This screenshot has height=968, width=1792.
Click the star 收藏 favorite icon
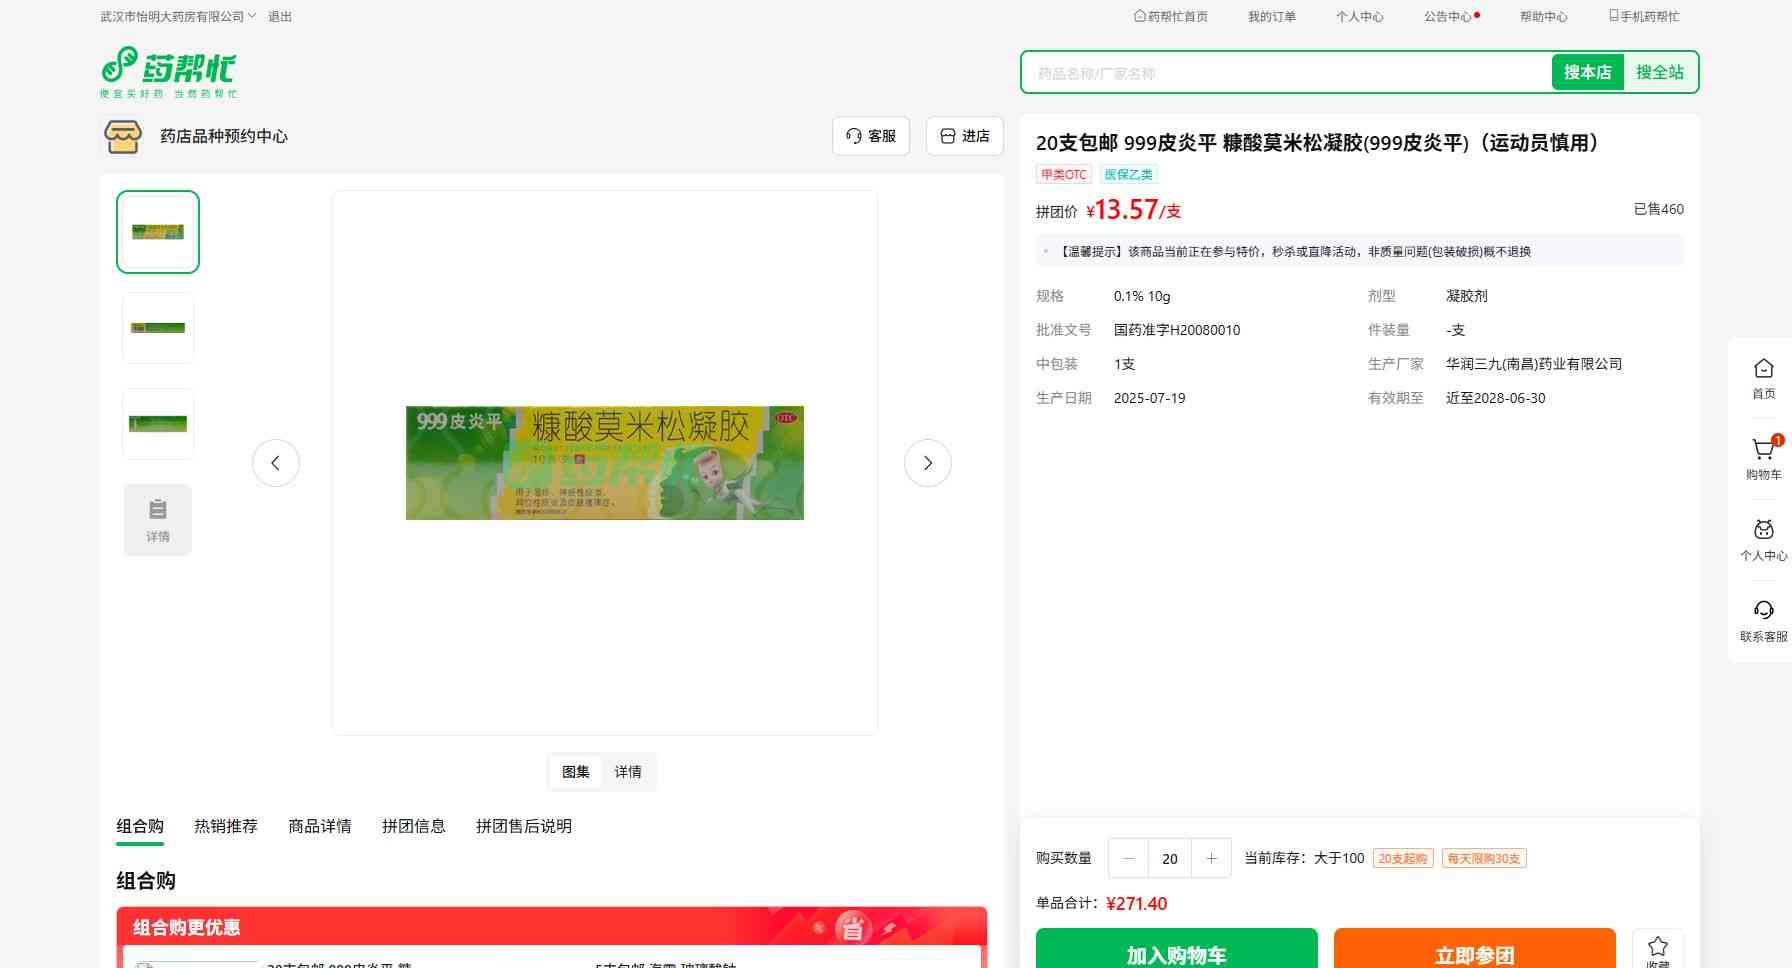coord(1657,947)
